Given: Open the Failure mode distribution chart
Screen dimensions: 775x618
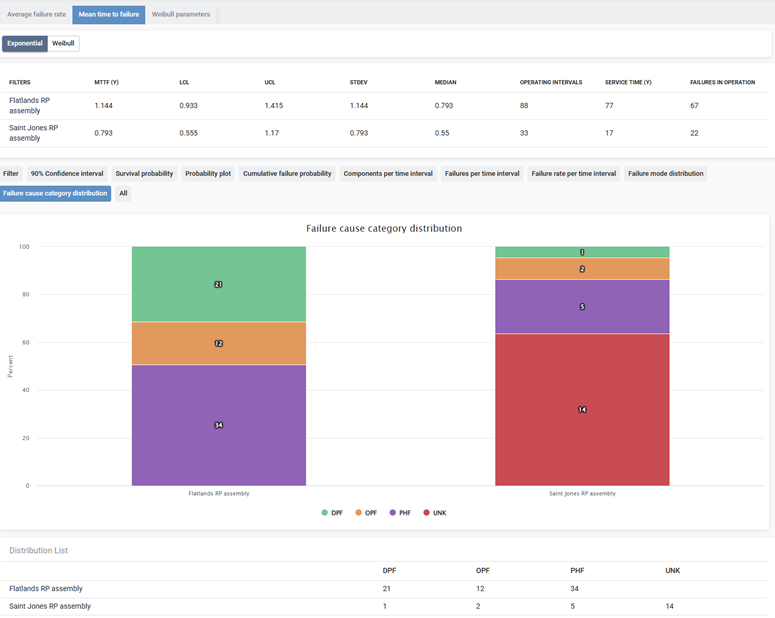Looking at the screenshot, I should 666,173.
